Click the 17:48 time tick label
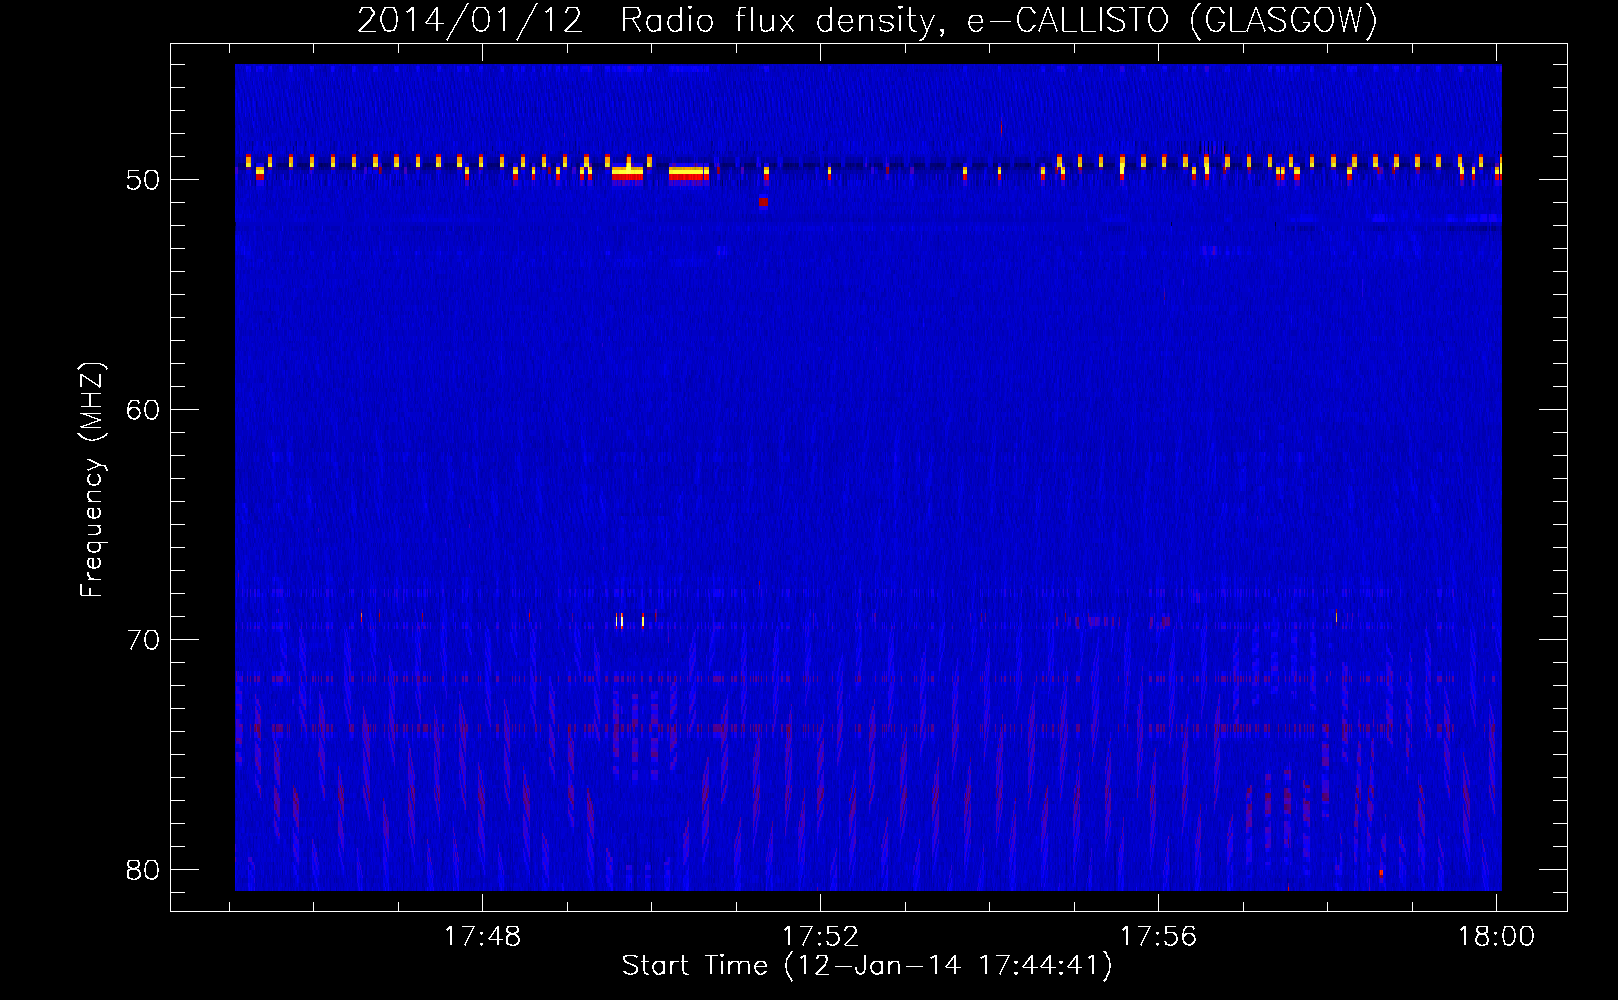This screenshot has height=1000, width=1618. (x=482, y=937)
